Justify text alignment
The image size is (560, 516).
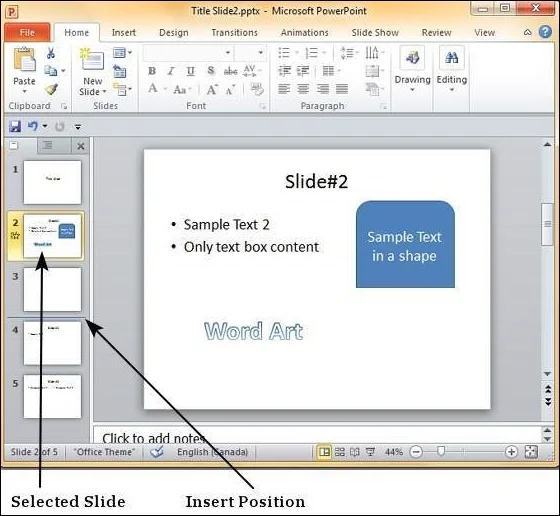tap(342, 89)
